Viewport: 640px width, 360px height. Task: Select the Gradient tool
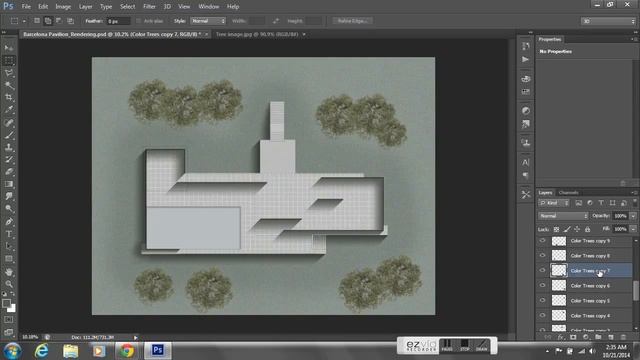coord(9,184)
